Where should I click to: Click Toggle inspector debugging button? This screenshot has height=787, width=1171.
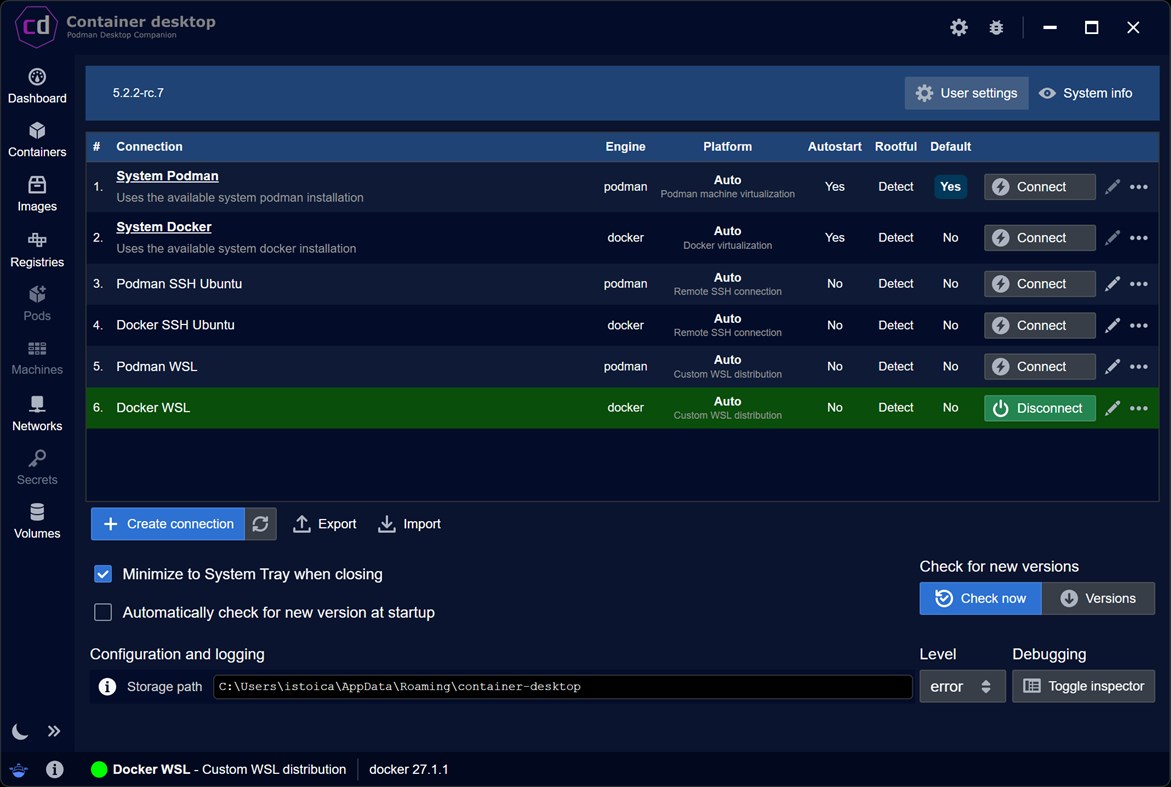pos(1083,686)
